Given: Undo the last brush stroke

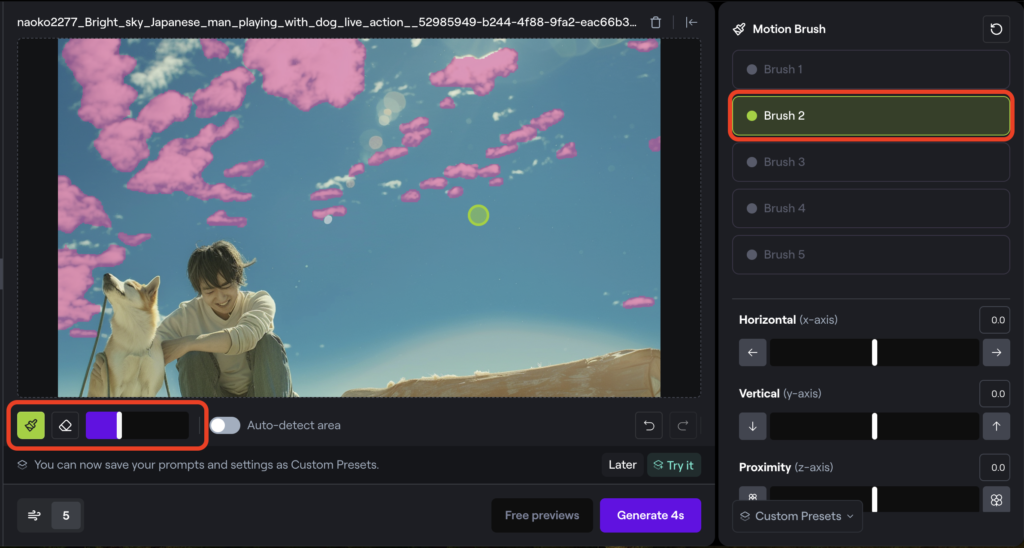Looking at the screenshot, I should pyautogui.click(x=649, y=425).
